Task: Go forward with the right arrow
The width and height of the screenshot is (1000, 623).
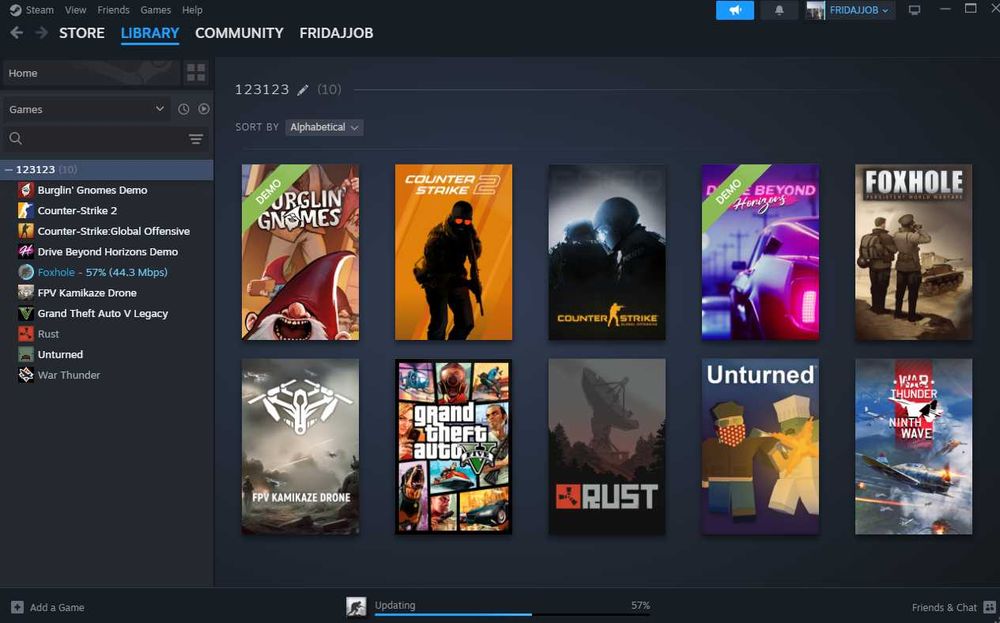Action: [x=41, y=33]
